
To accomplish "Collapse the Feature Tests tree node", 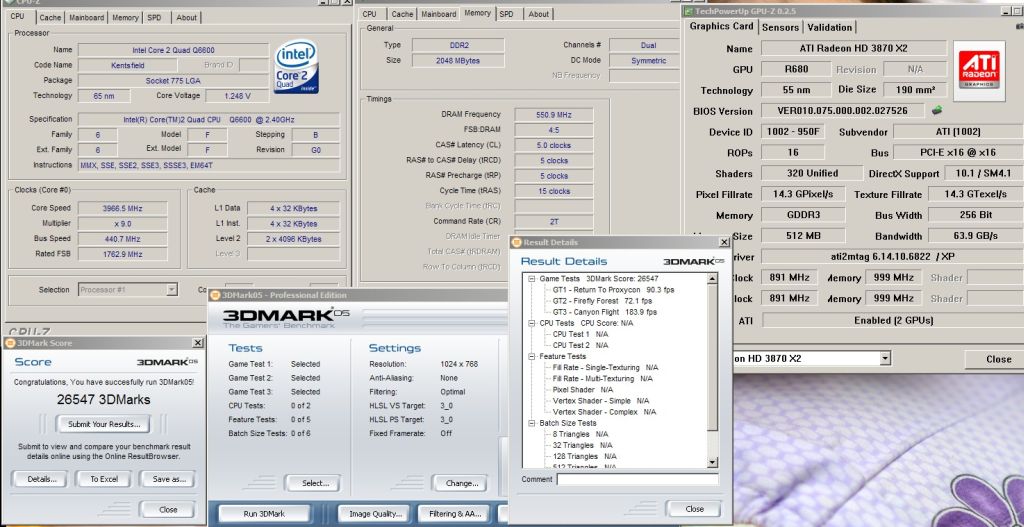I will [x=532, y=357].
